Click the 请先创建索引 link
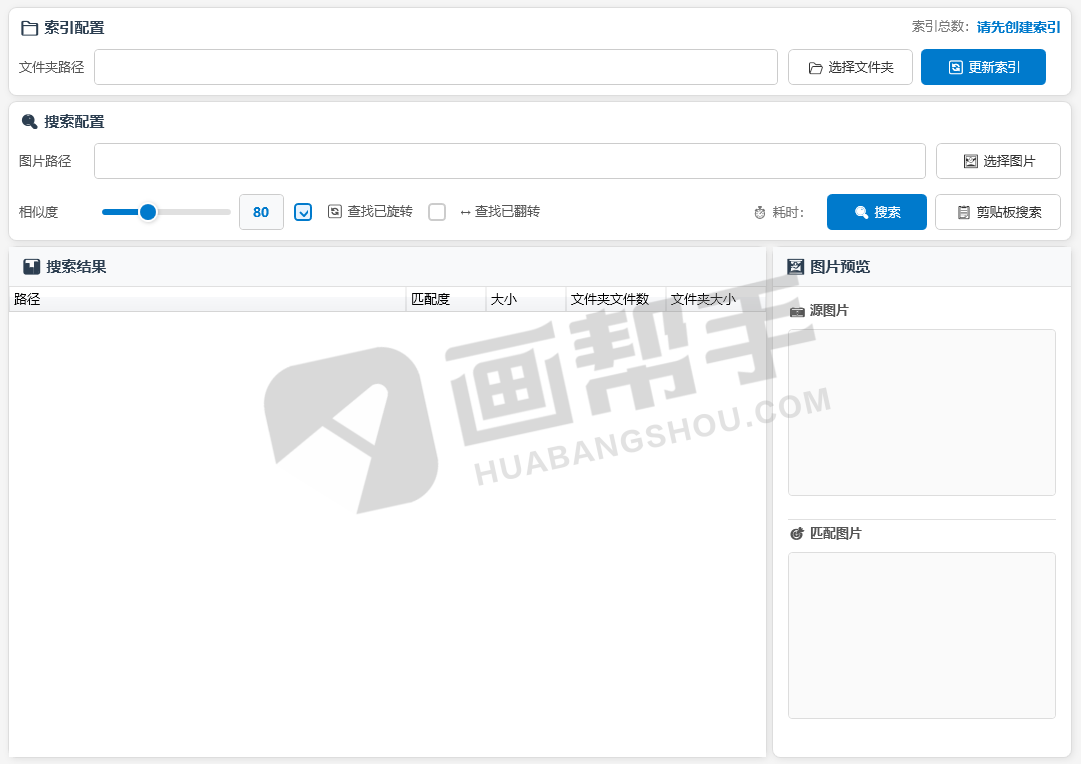This screenshot has height=764, width=1081. click(x=1018, y=27)
